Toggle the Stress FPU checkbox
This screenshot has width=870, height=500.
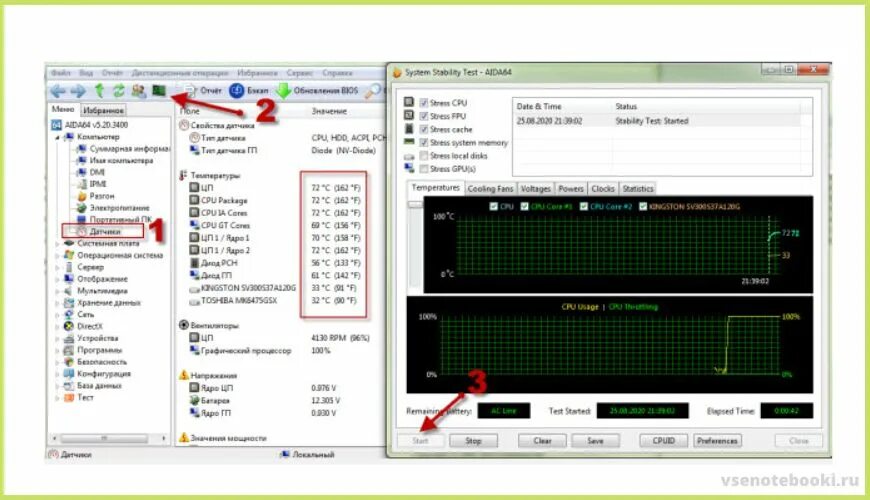click(x=424, y=116)
